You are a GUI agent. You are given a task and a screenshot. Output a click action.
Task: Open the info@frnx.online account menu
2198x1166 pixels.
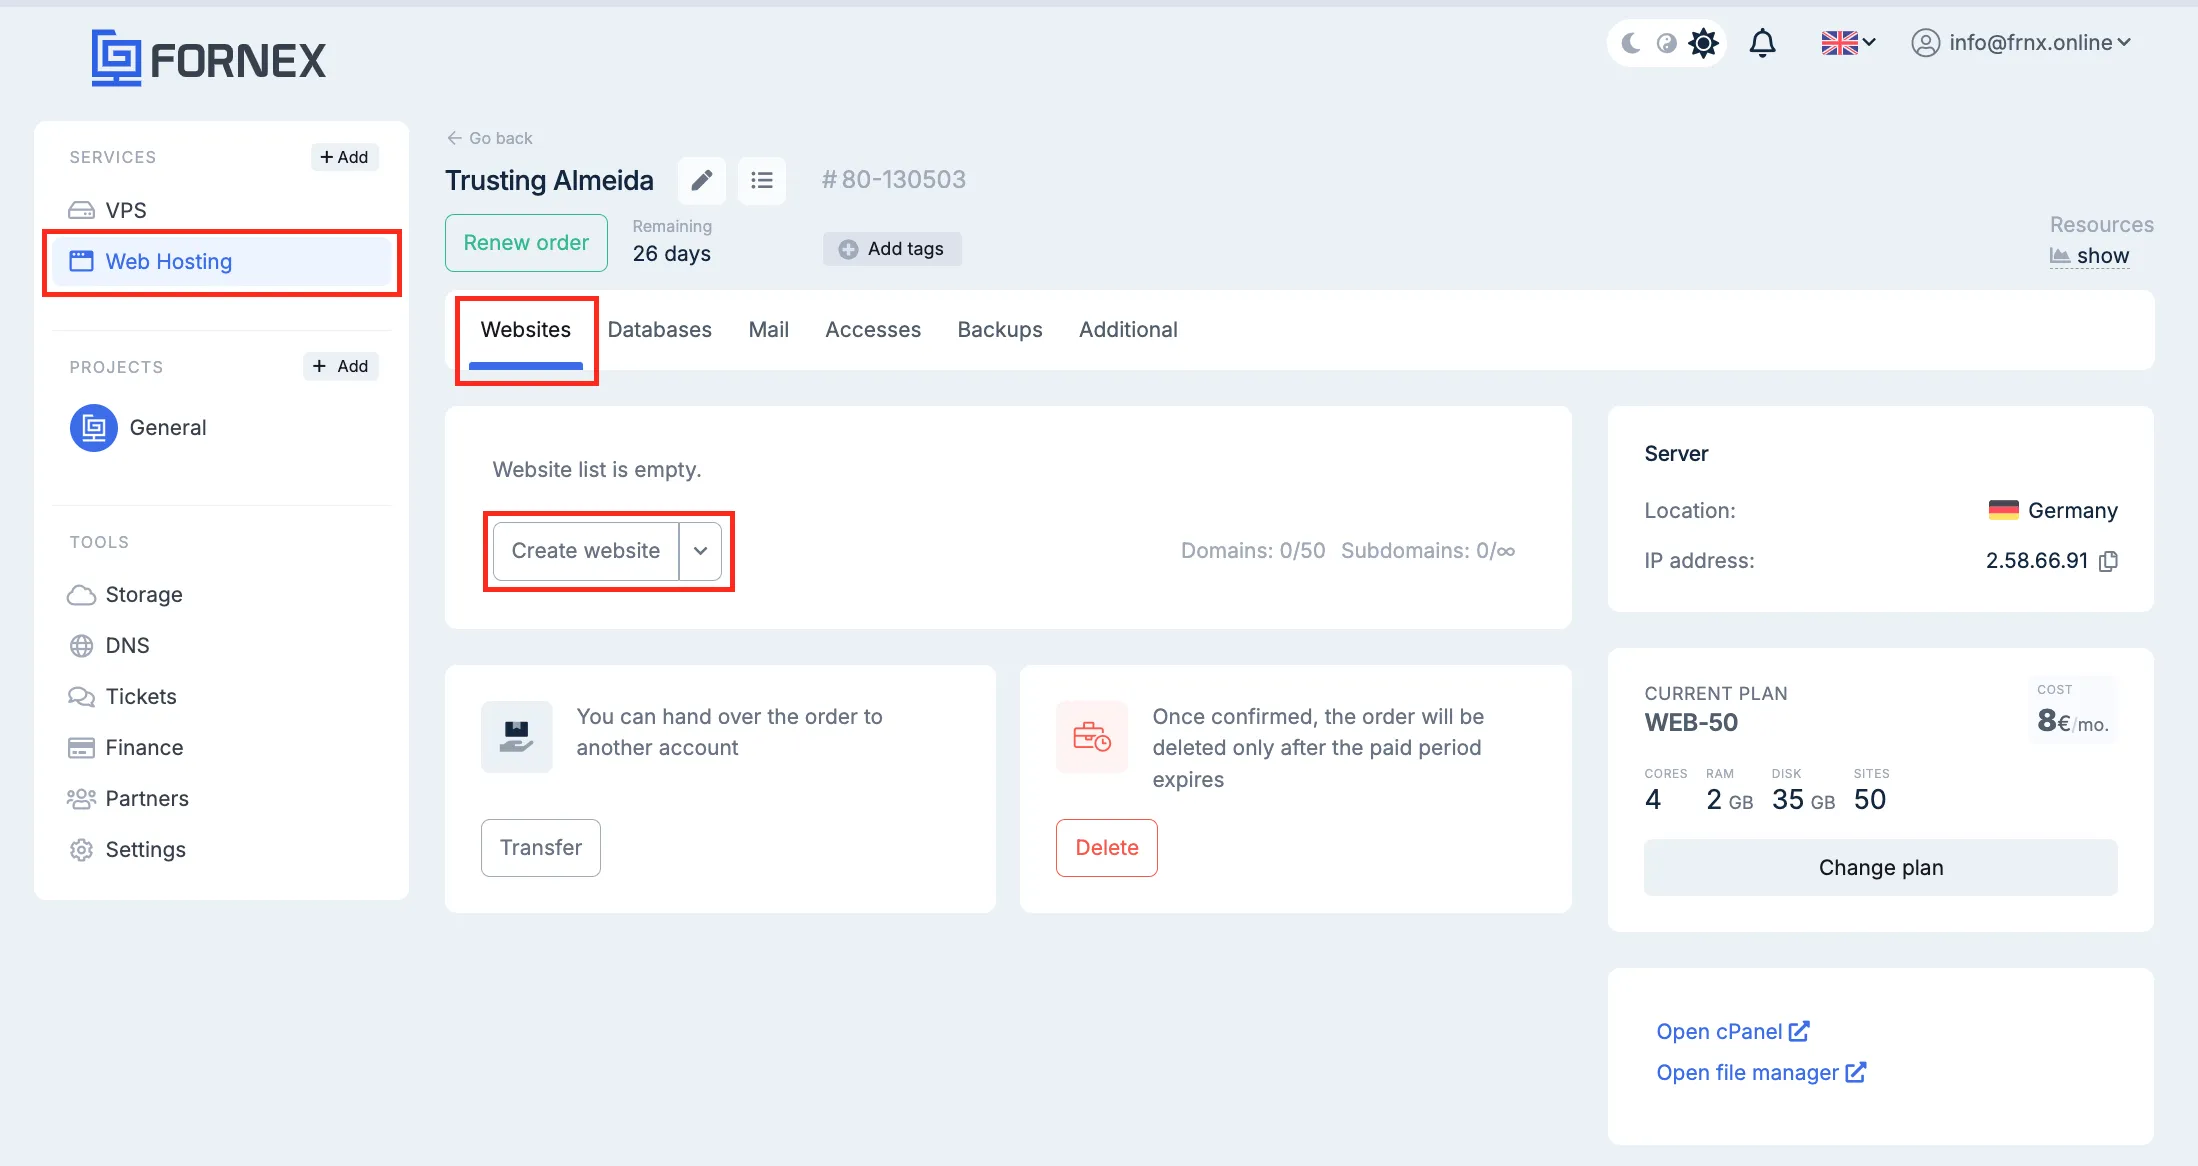coord(2021,43)
